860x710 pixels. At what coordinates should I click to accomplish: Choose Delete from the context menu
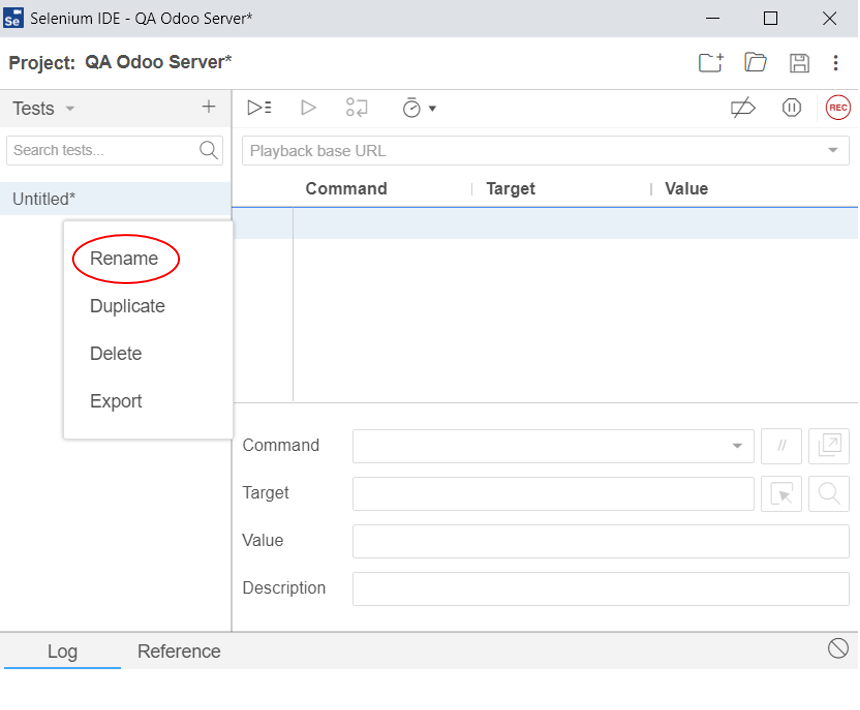(116, 354)
